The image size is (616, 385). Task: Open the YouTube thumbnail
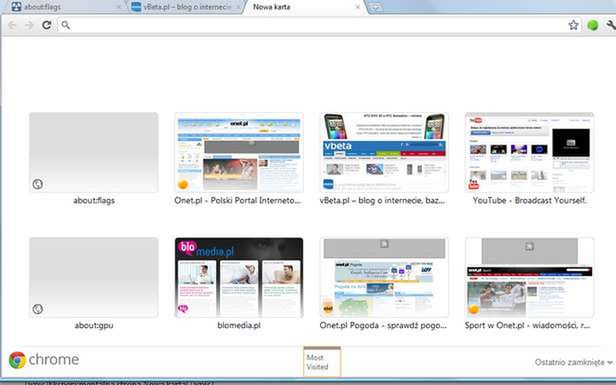coord(529,152)
